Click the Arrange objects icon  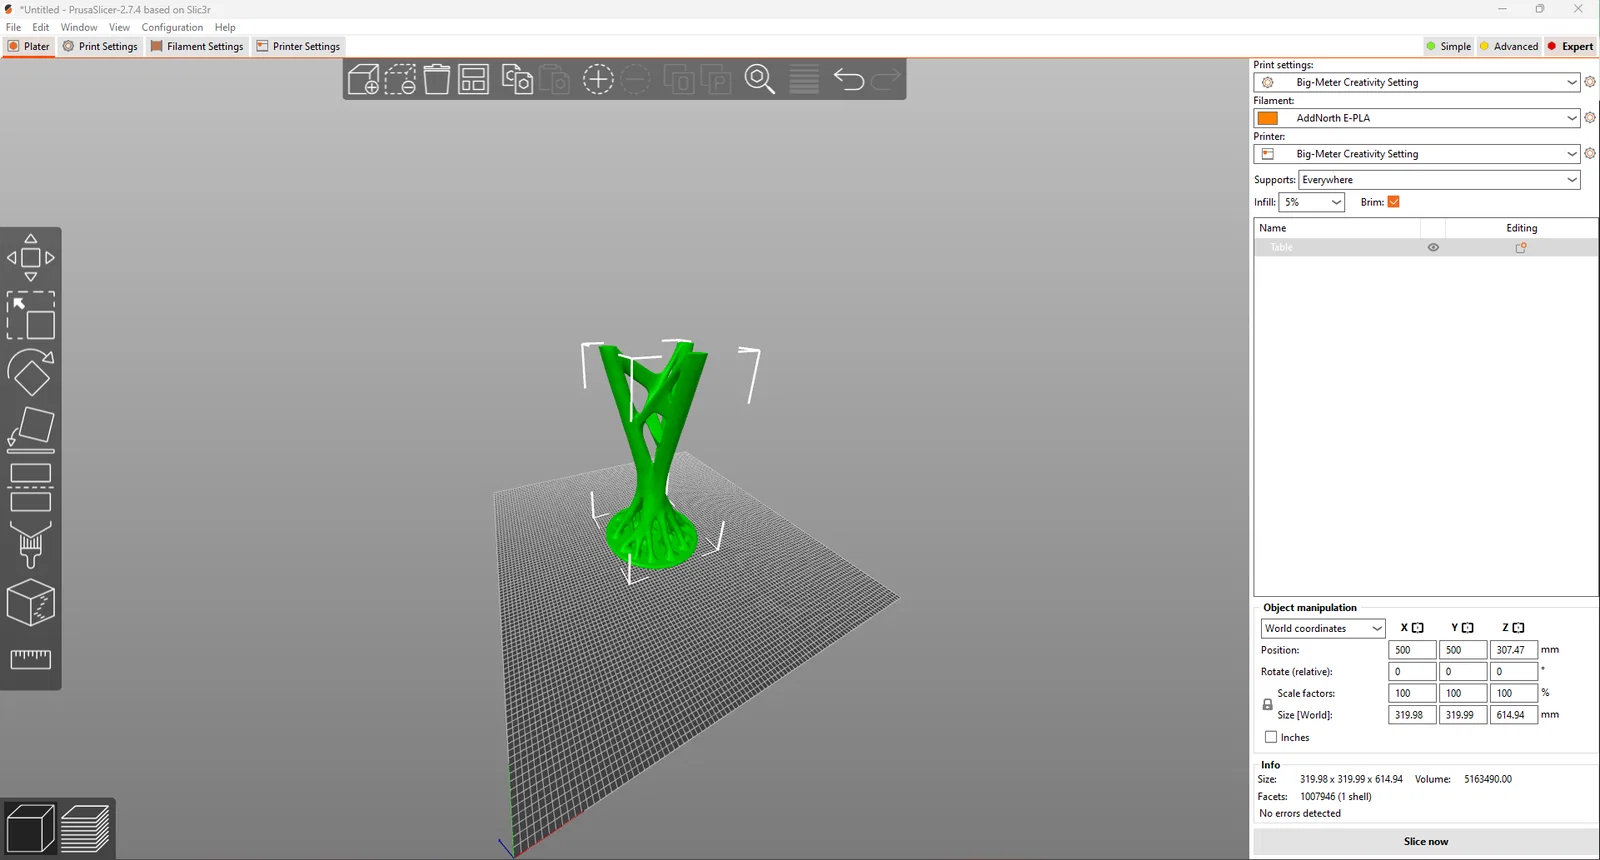tap(473, 79)
